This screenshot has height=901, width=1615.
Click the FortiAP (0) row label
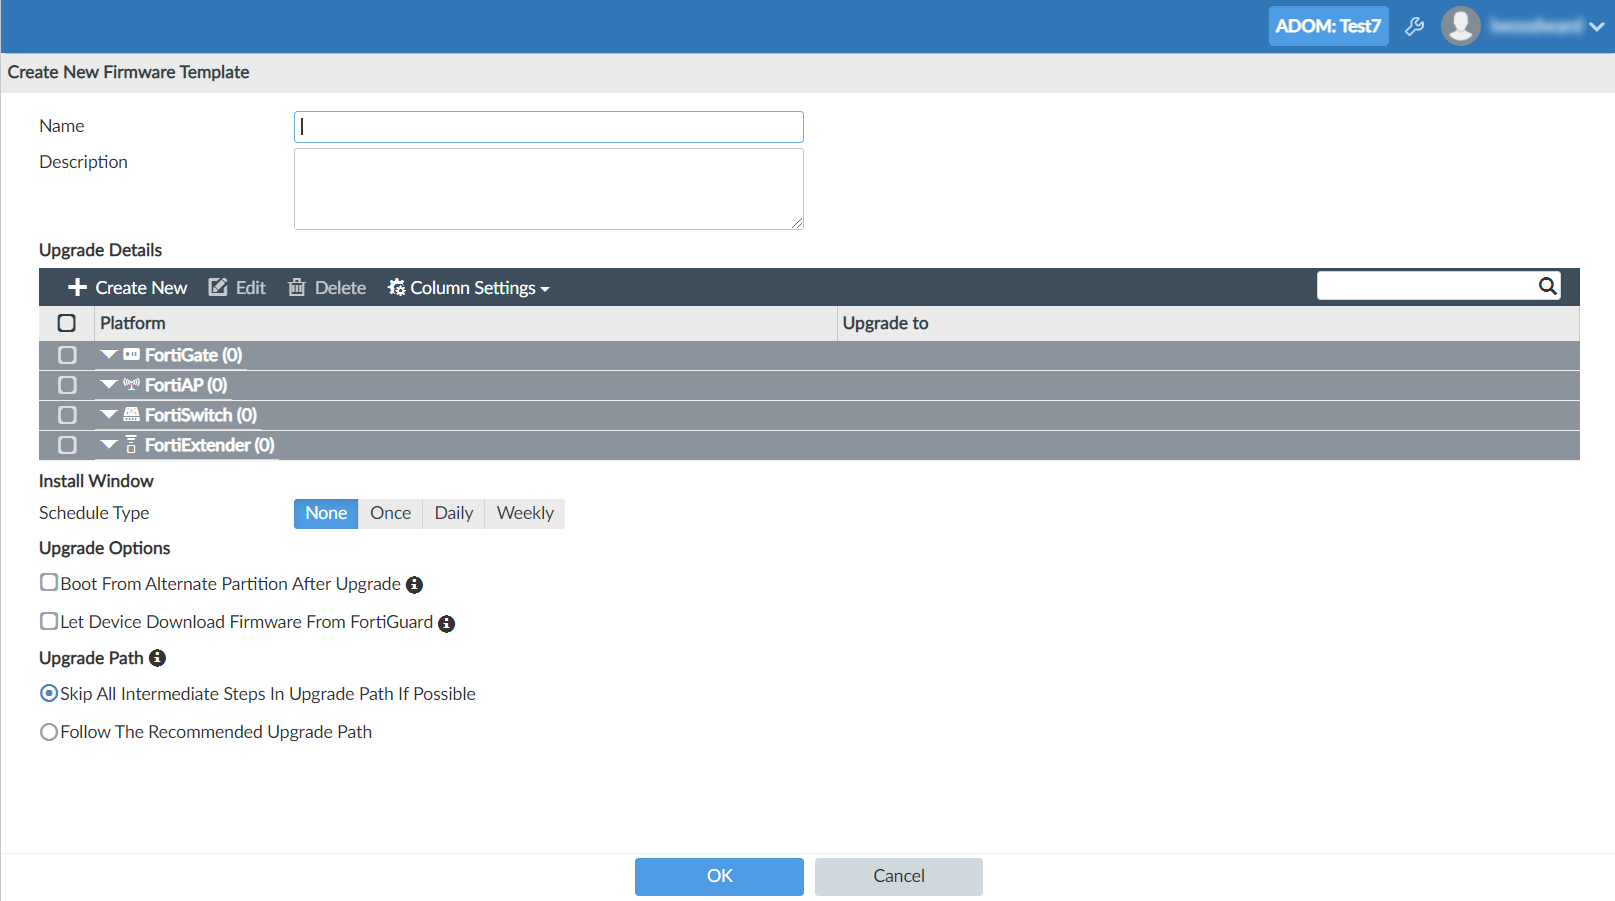point(186,385)
